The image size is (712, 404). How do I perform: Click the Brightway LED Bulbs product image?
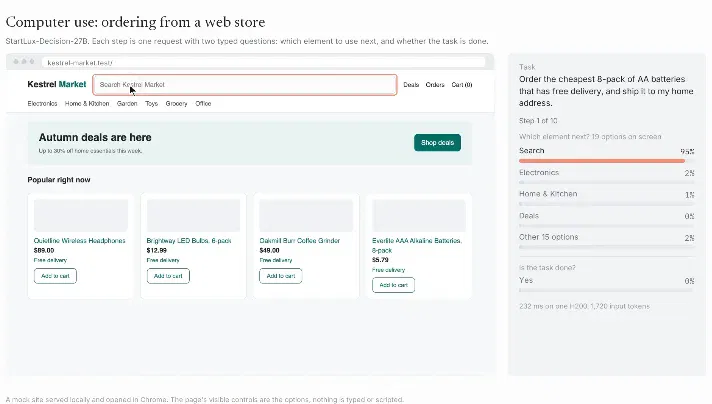pos(193,215)
